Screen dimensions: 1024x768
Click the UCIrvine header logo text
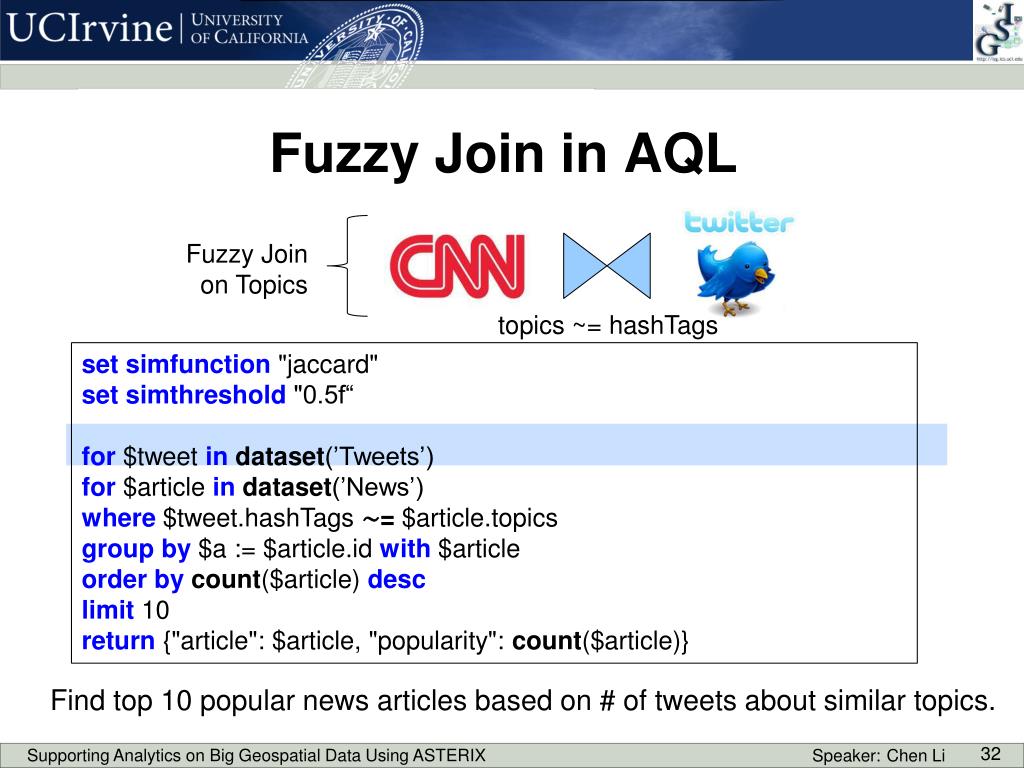[89, 29]
